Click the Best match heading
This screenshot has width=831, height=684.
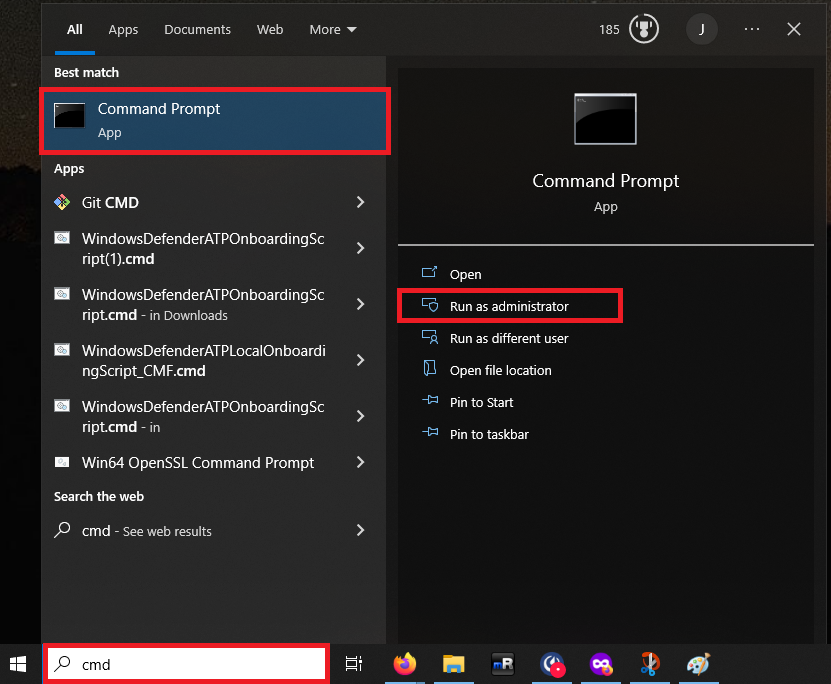[x=86, y=73]
